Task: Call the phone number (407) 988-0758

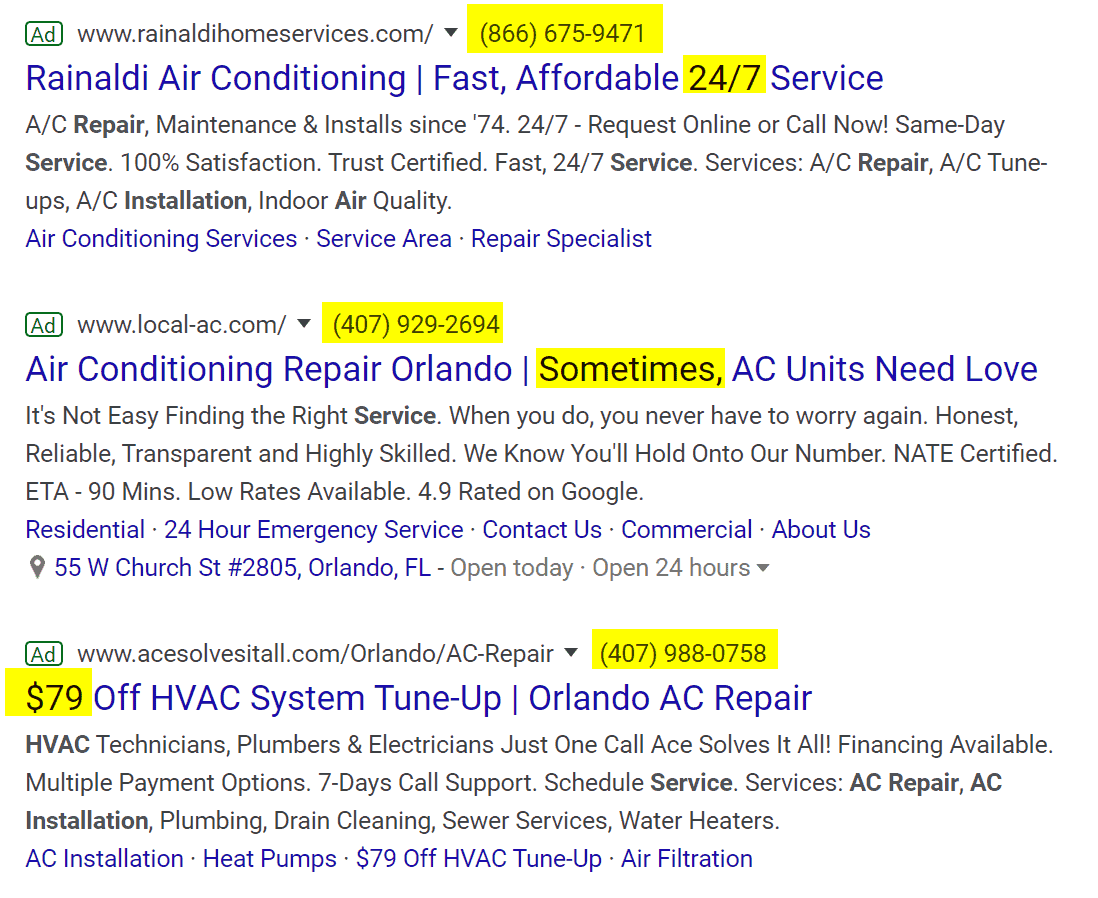Action: tap(683, 654)
